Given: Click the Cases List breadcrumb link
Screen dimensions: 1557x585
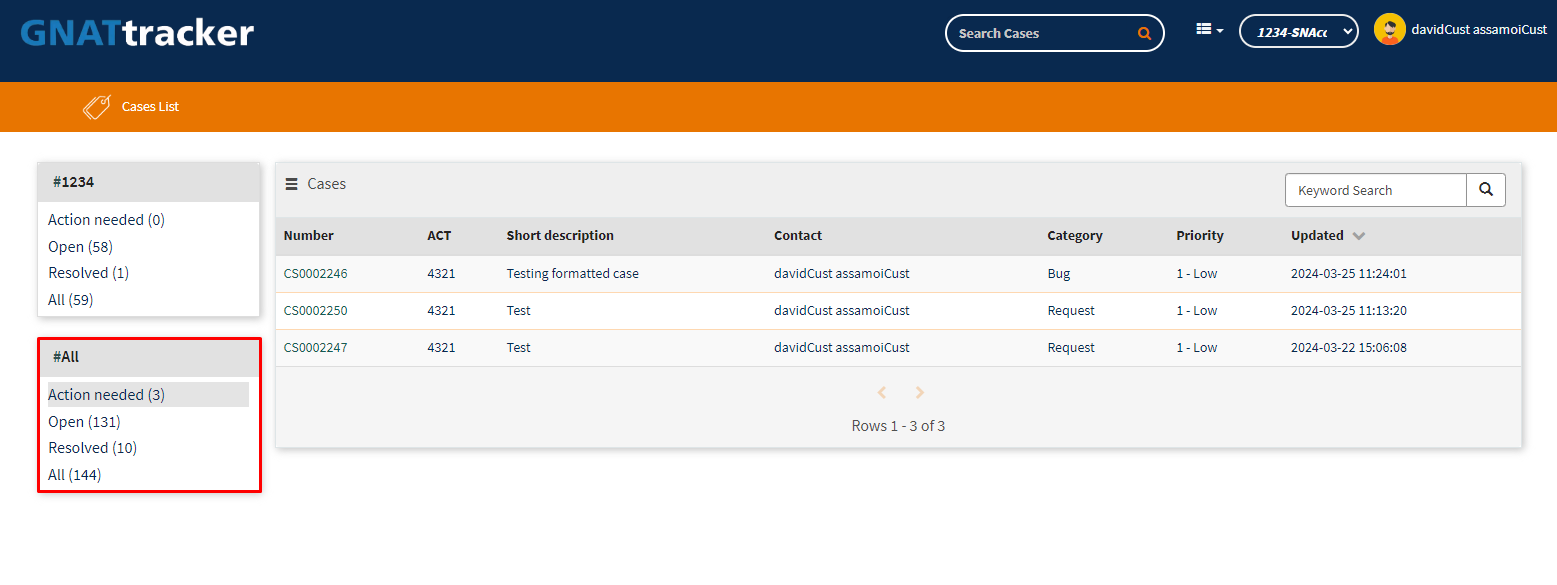Looking at the screenshot, I should point(150,107).
